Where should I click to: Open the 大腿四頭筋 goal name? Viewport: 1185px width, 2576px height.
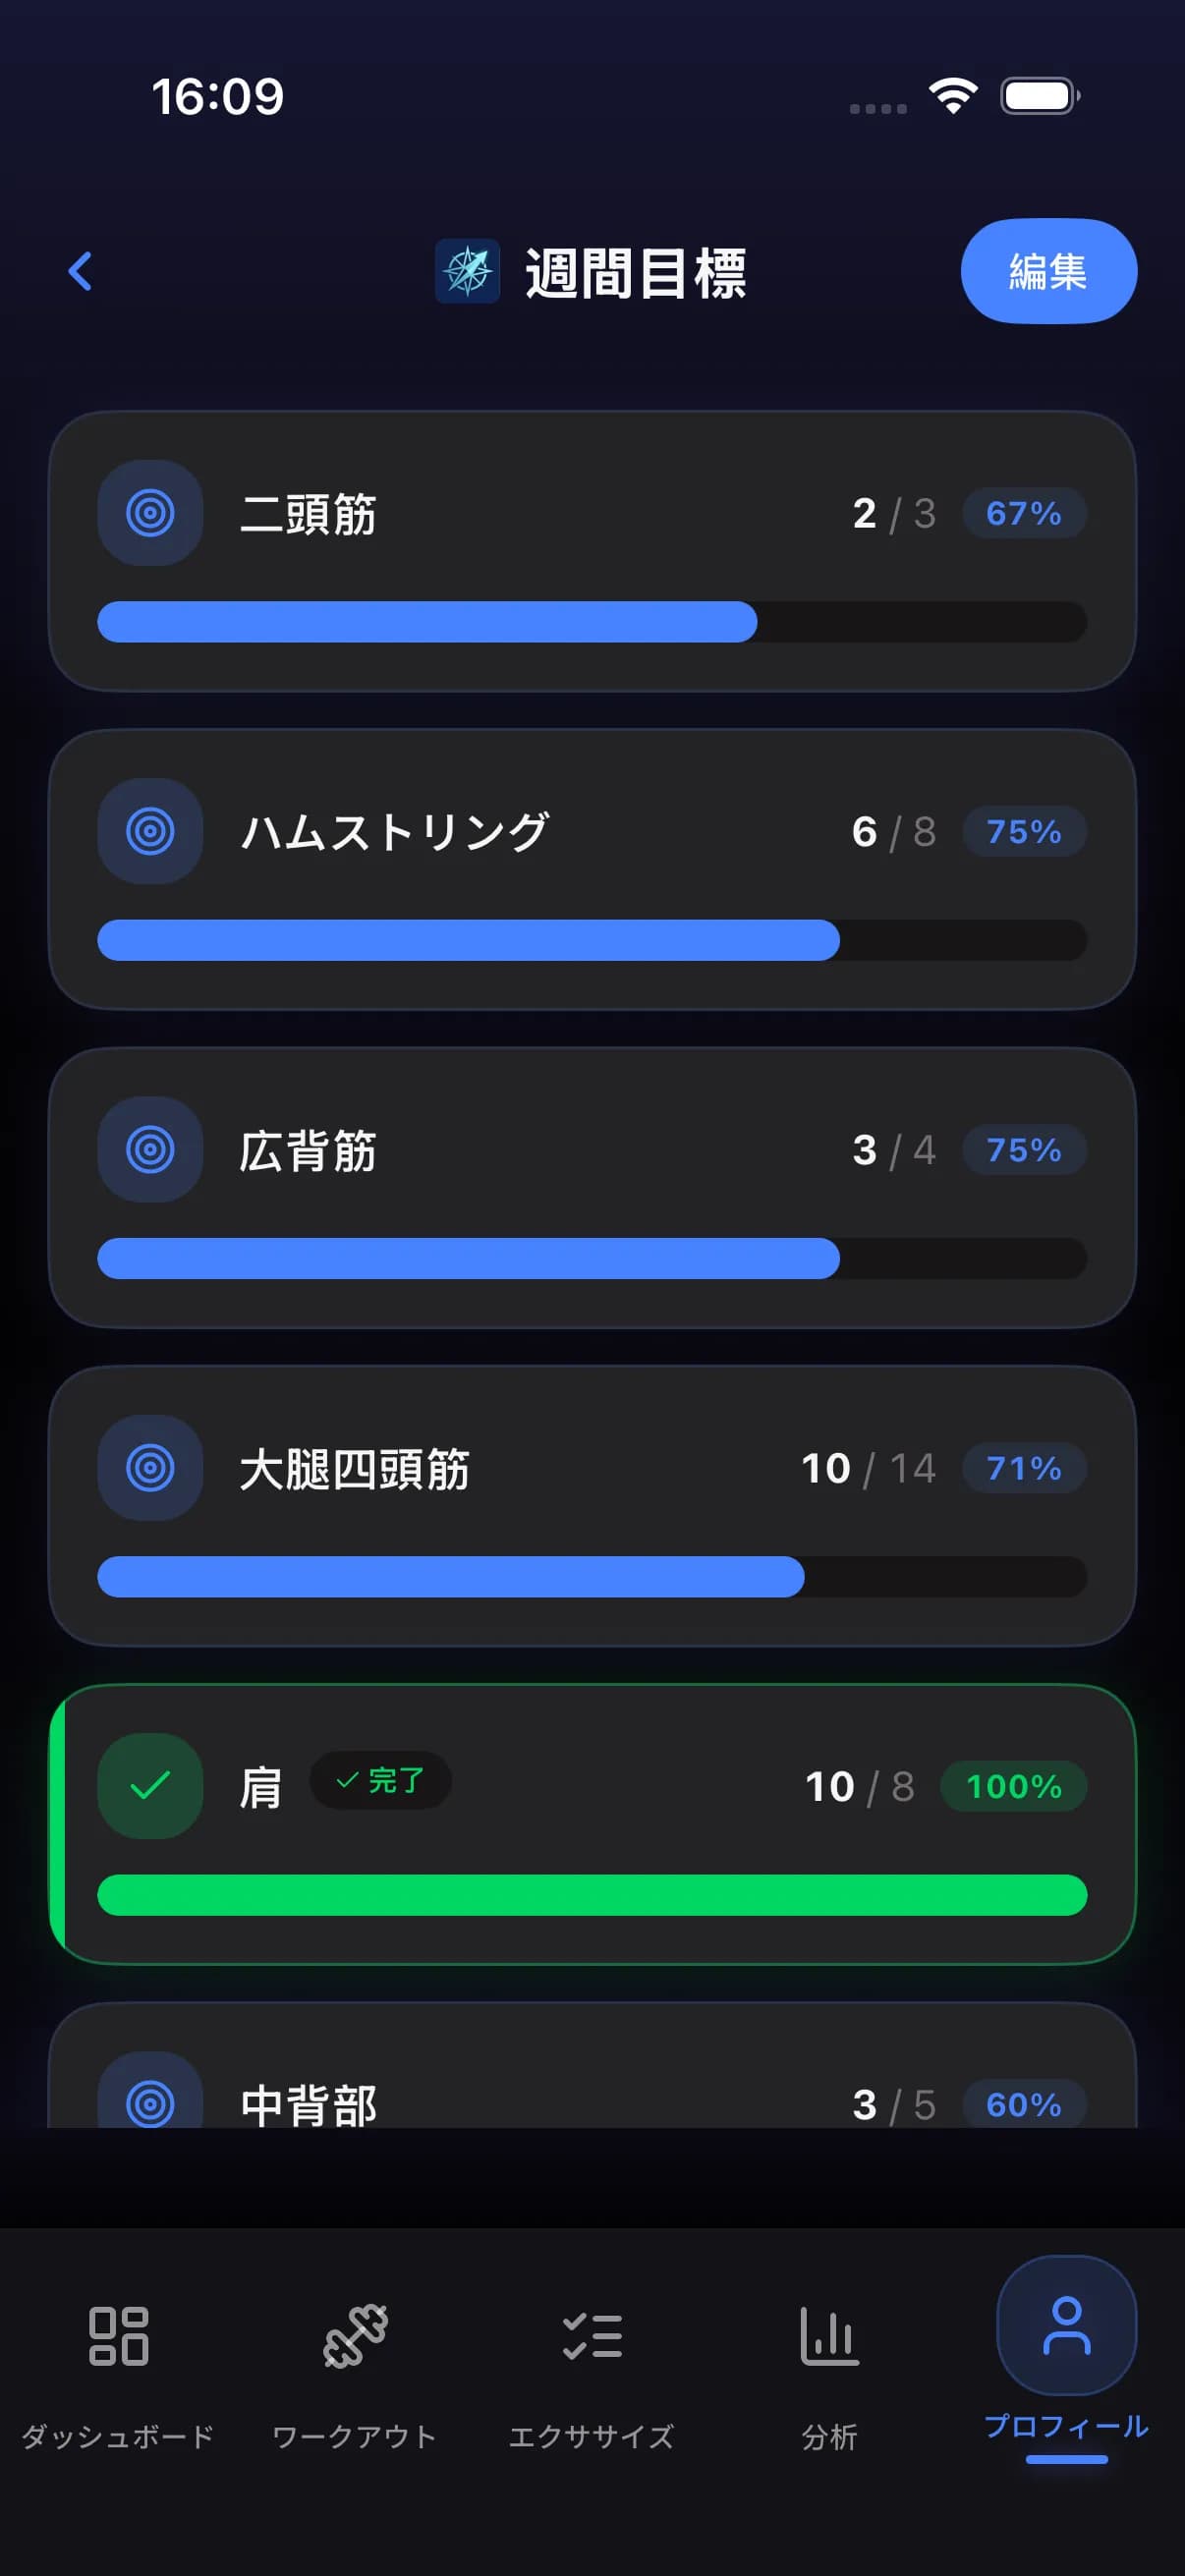[x=354, y=1469]
